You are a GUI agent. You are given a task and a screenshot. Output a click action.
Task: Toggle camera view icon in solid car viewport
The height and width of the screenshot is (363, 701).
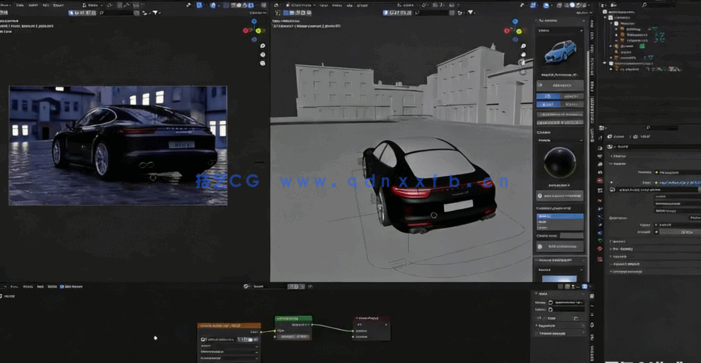coord(524,62)
